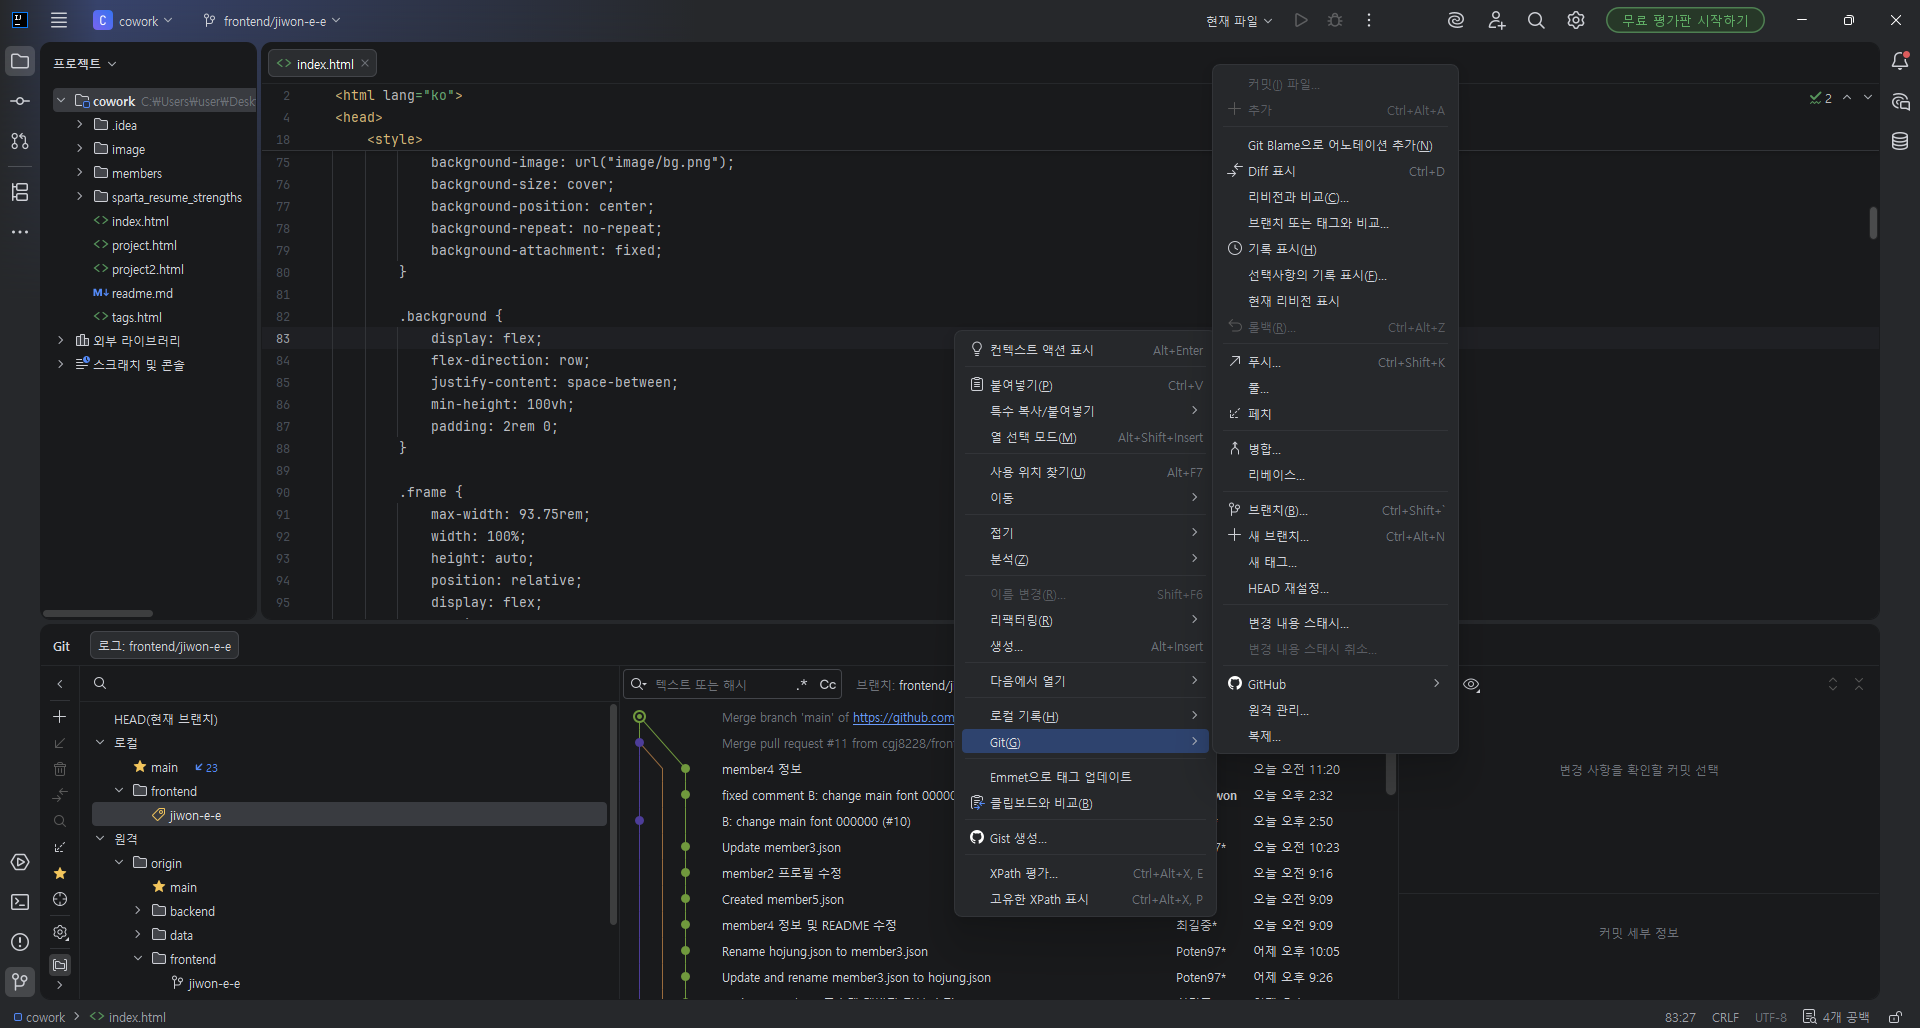Open the Problems tool window icon
This screenshot has height=1028, width=1920.
coord(20,942)
